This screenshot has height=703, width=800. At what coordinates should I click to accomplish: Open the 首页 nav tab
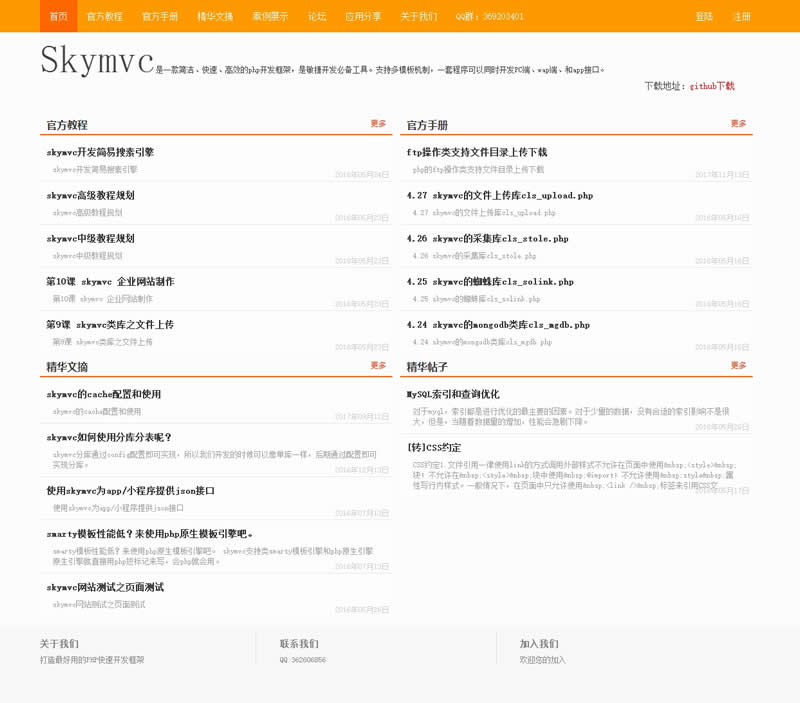pos(59,16)
